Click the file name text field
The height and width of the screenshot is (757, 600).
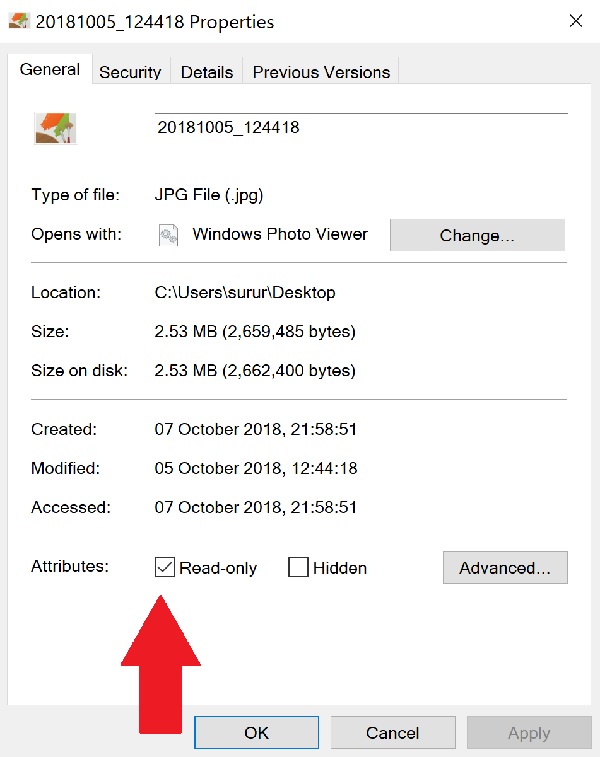coord(360,128)
